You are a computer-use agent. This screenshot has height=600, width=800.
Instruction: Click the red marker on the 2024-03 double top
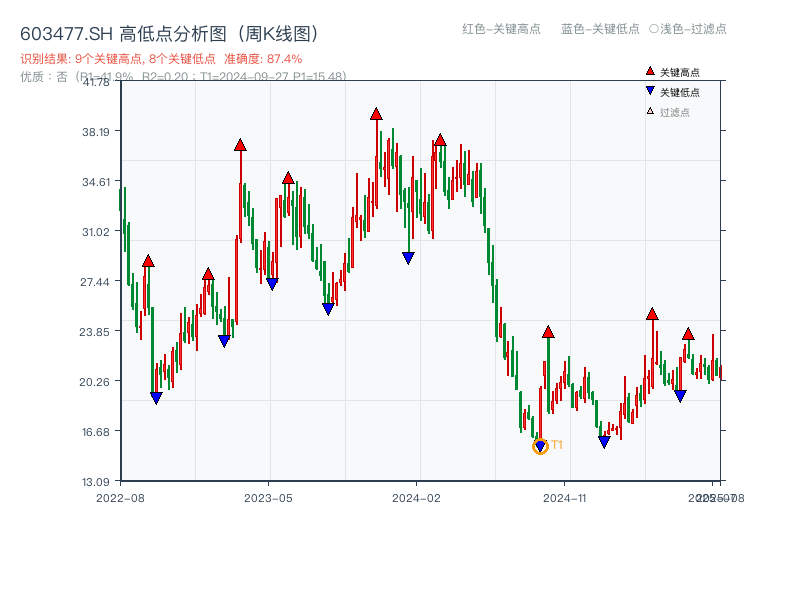click(x=440, y=142)
